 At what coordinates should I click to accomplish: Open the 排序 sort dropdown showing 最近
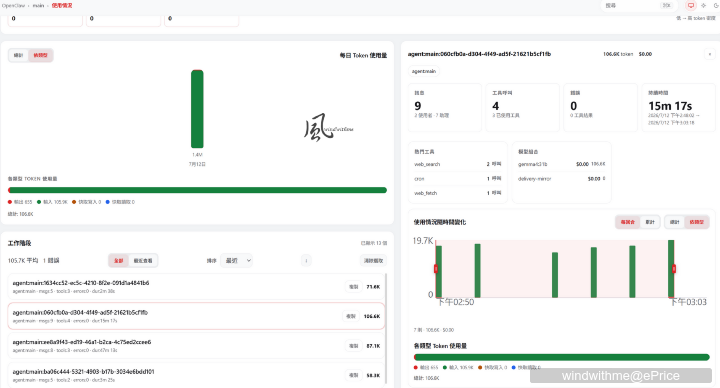click(236, 260)
